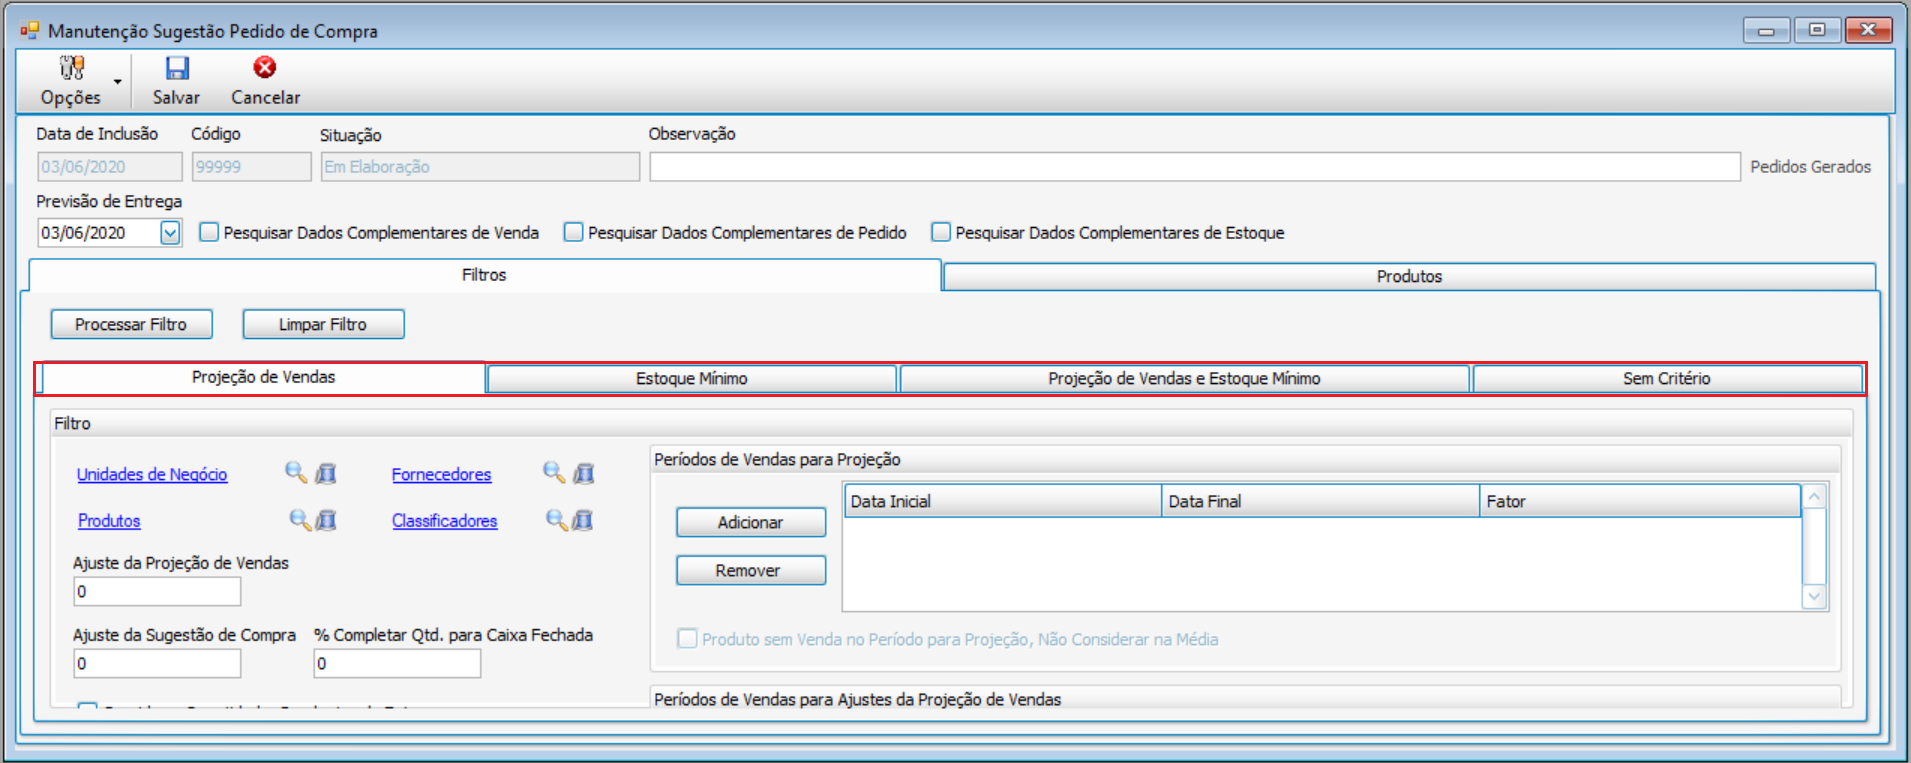Click the red Cancelar icon
1911x763 pixels.
click(265, 67)
